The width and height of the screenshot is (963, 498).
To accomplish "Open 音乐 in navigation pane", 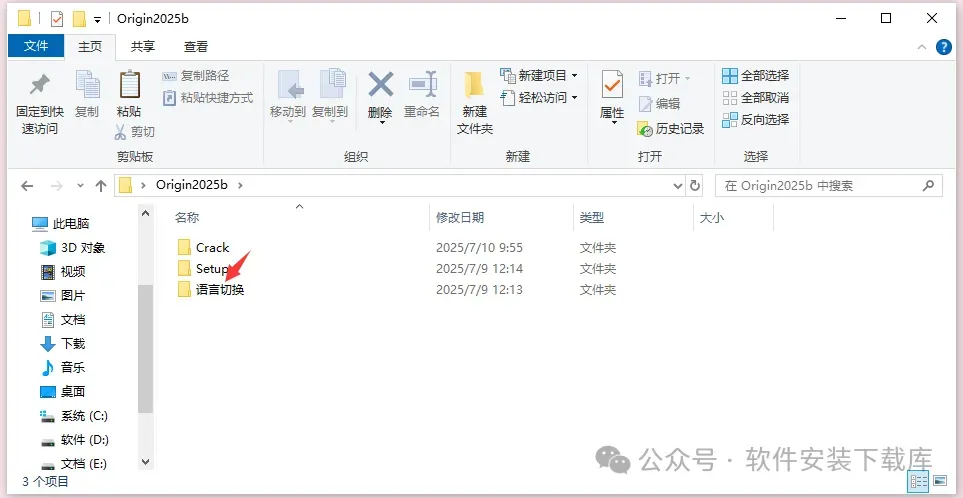I will tap(63, 367).
